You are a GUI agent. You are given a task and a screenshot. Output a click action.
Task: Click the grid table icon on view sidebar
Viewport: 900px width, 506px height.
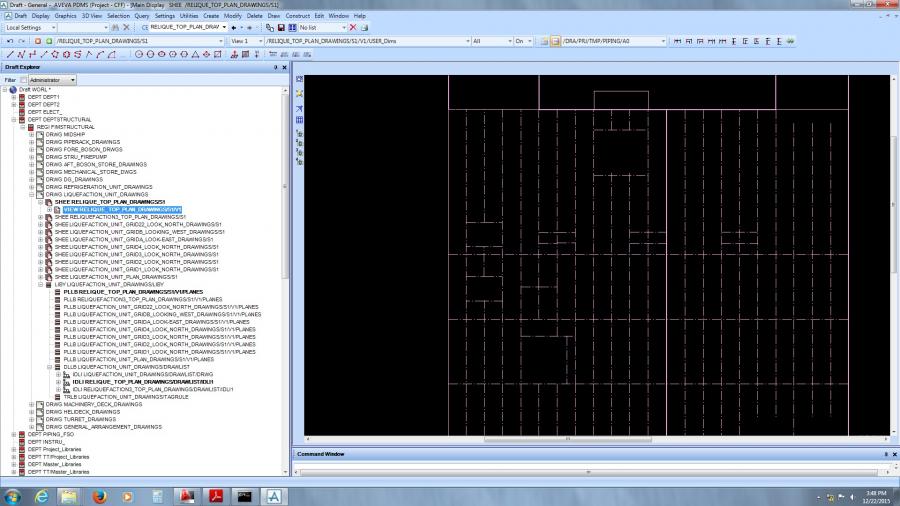(299, 120)
